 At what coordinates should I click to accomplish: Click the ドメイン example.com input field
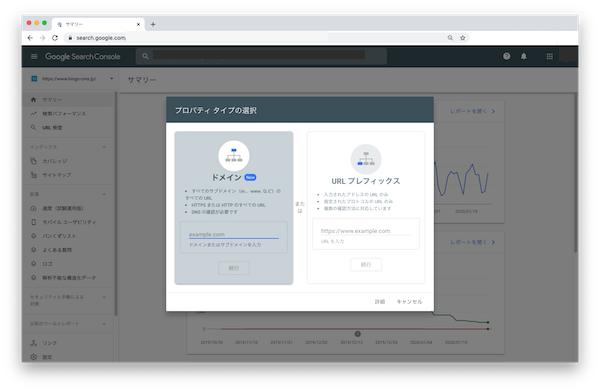click(233, 234)
